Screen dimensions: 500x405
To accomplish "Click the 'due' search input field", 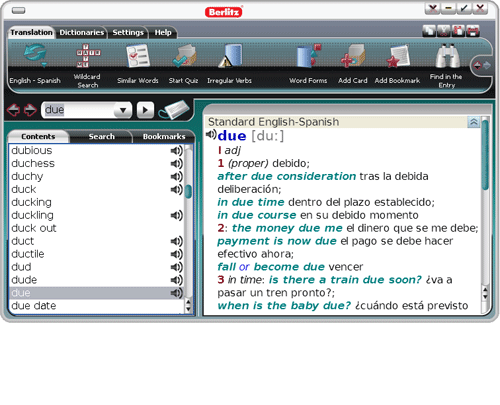I will click(79, 110).
